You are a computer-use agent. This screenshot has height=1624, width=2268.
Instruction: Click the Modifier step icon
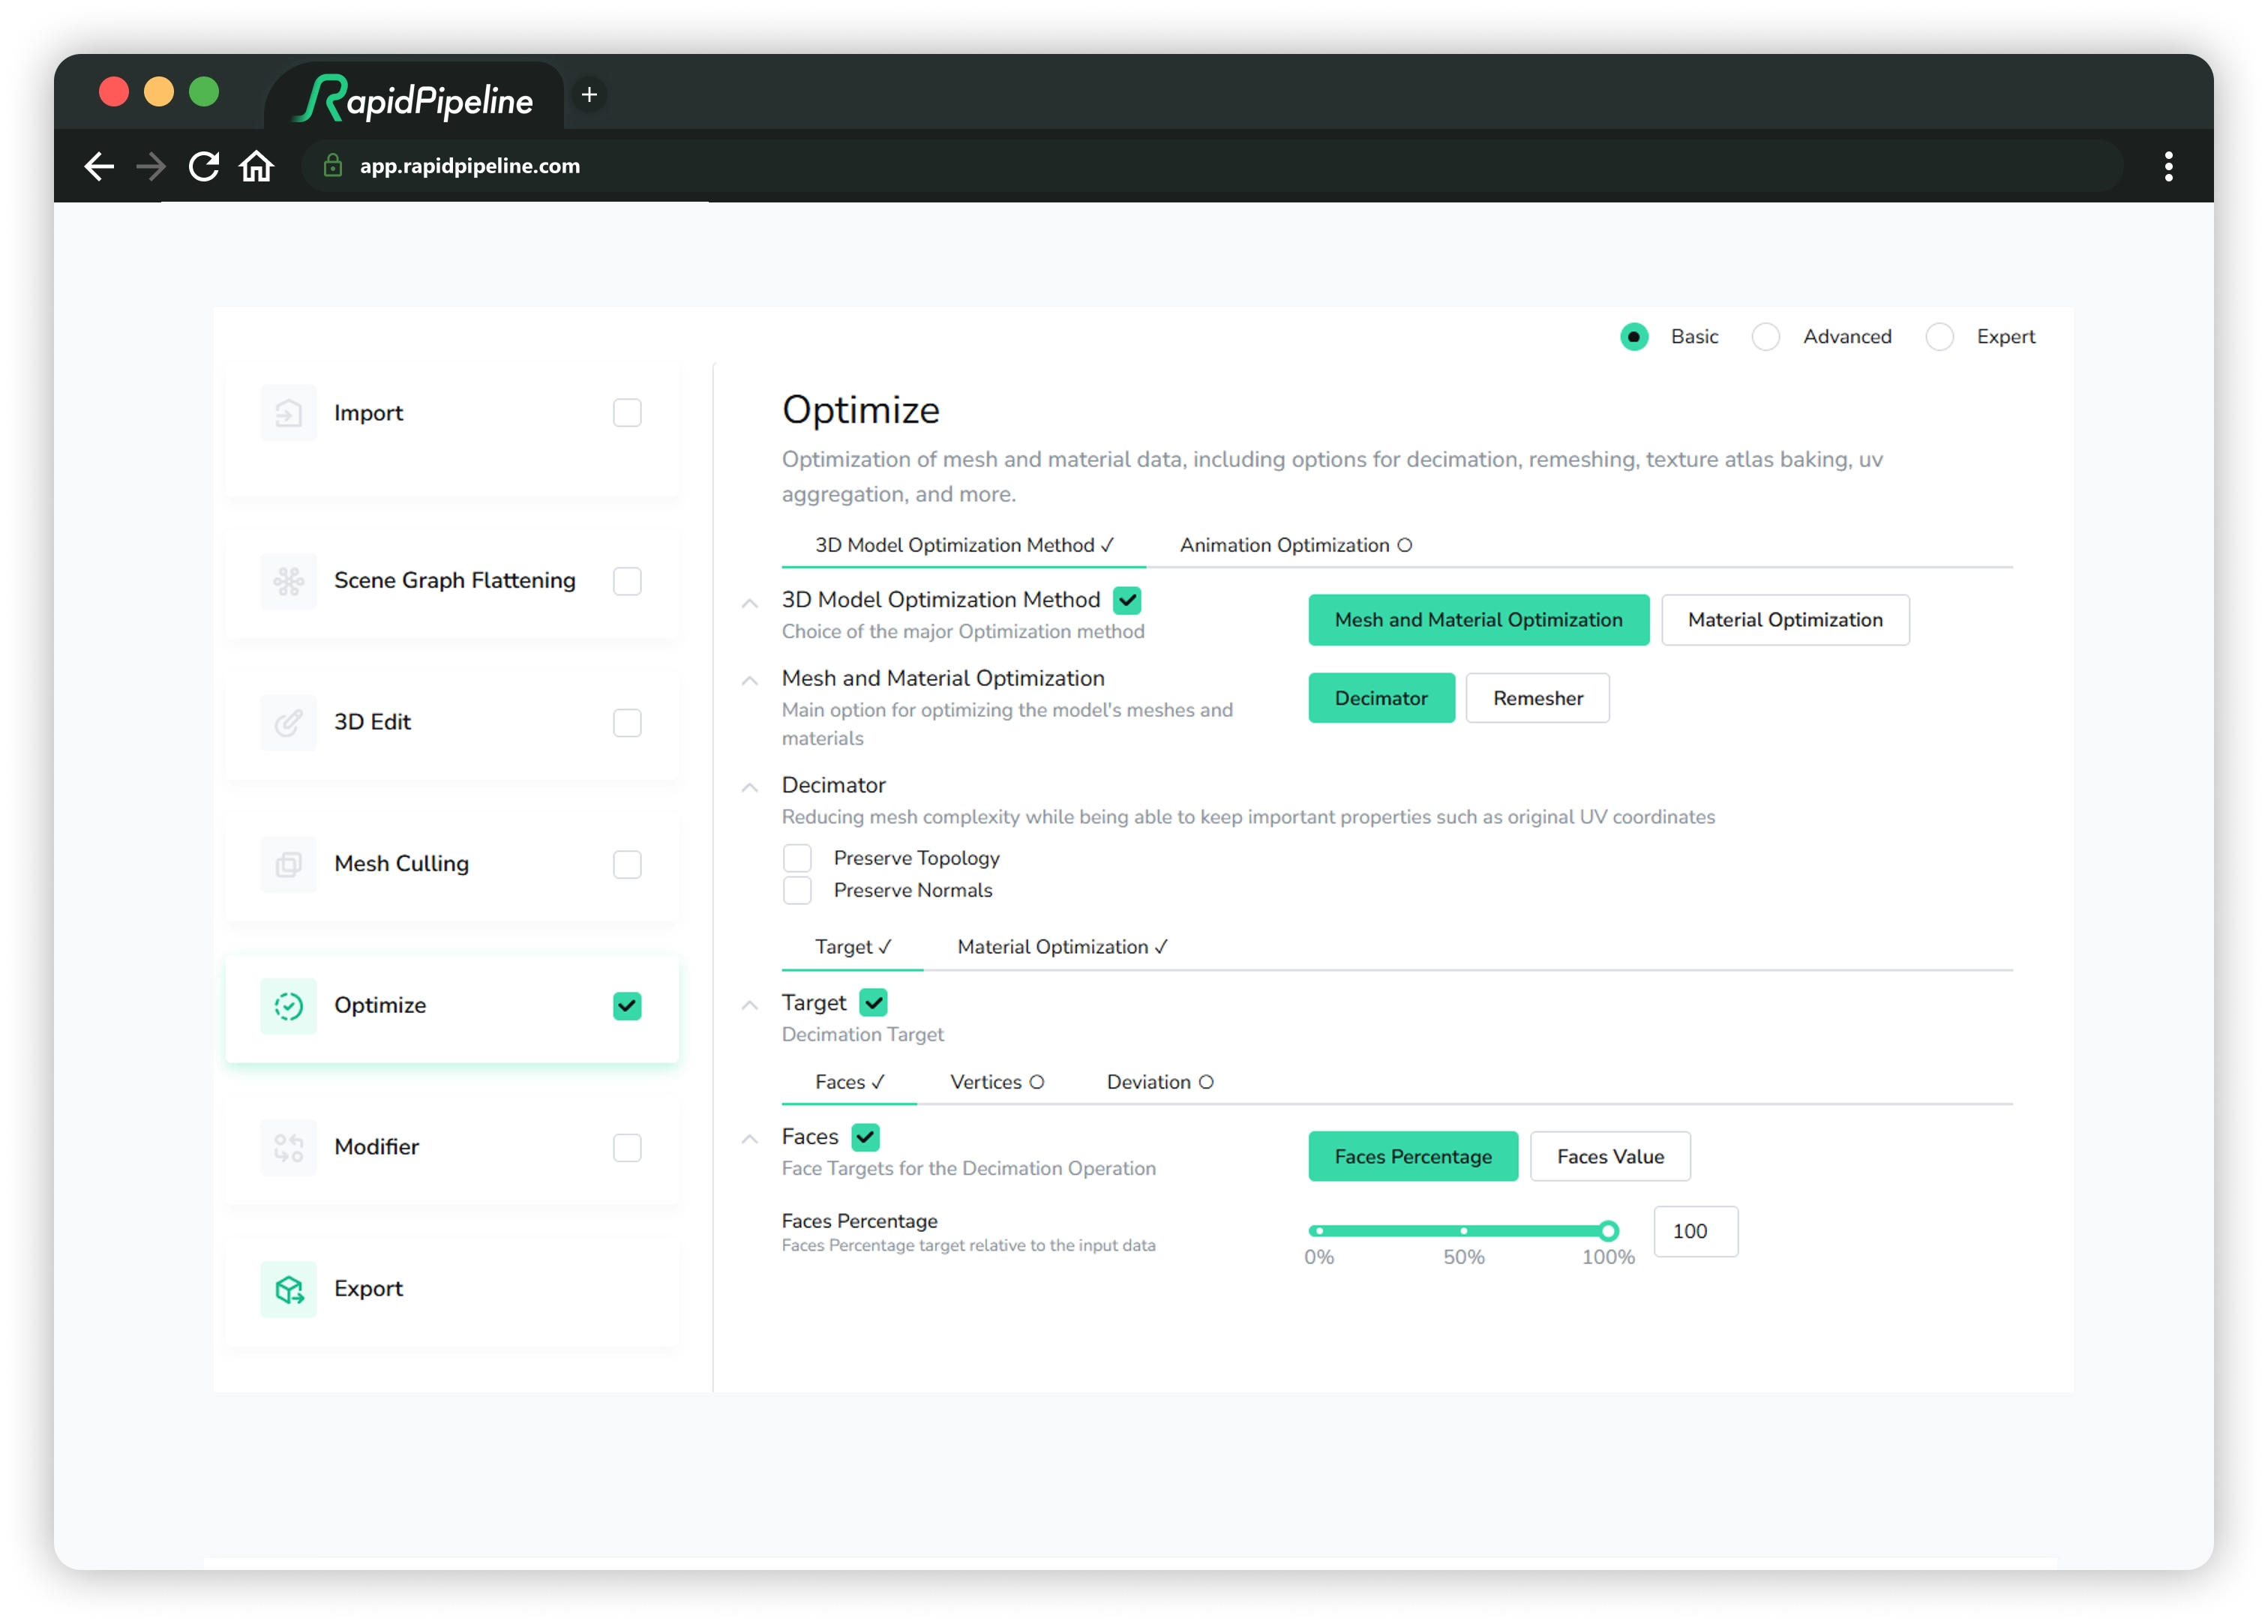[x=288, y=1147]
